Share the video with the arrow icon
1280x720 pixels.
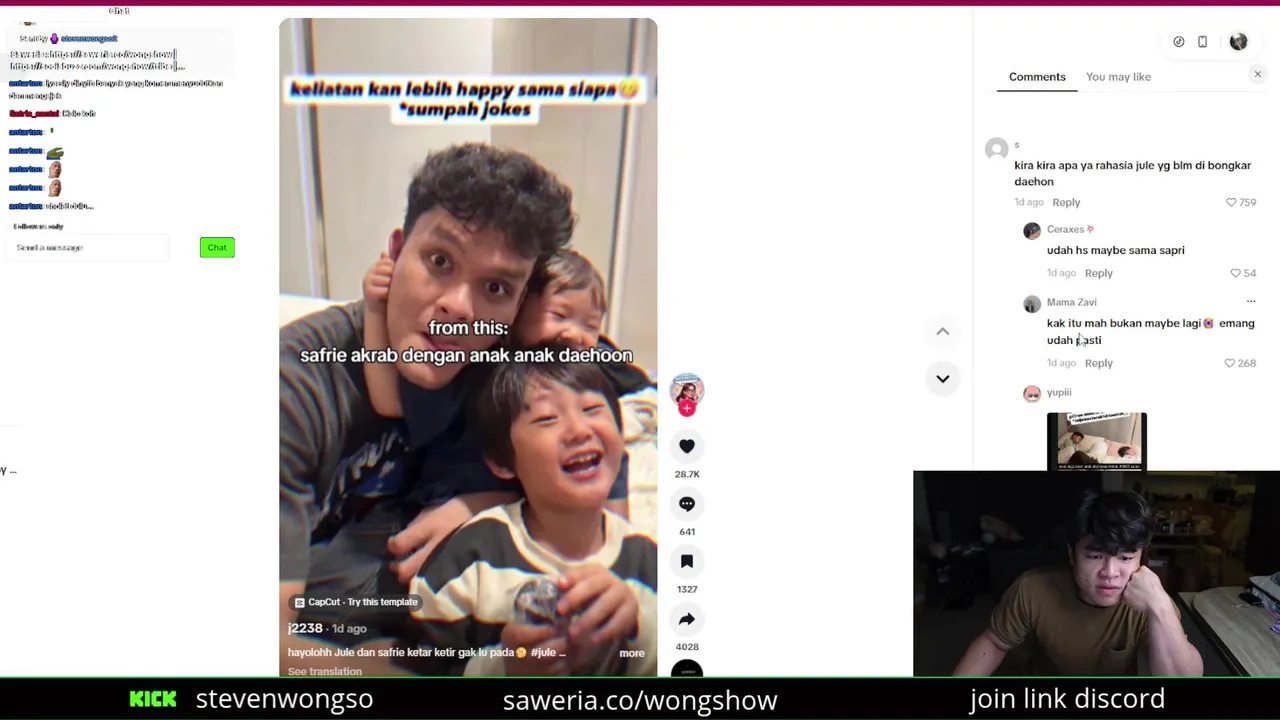pyautogui.click(x=687, y=620)
